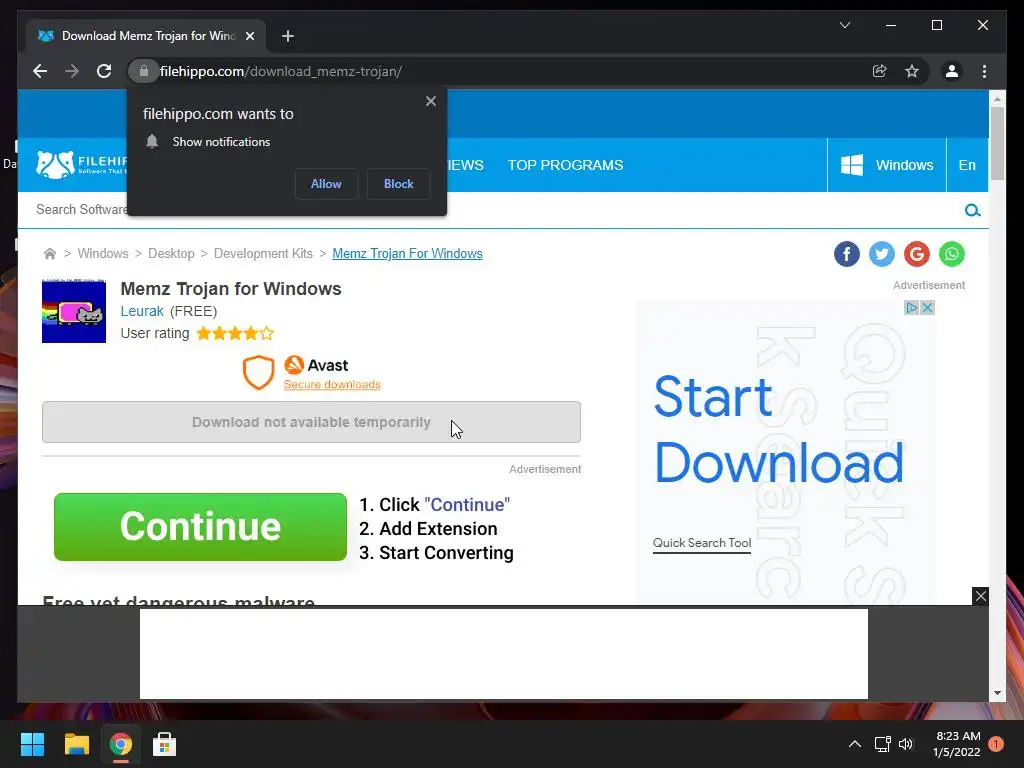Click the Chrome taskbar icon

(121, 744)
